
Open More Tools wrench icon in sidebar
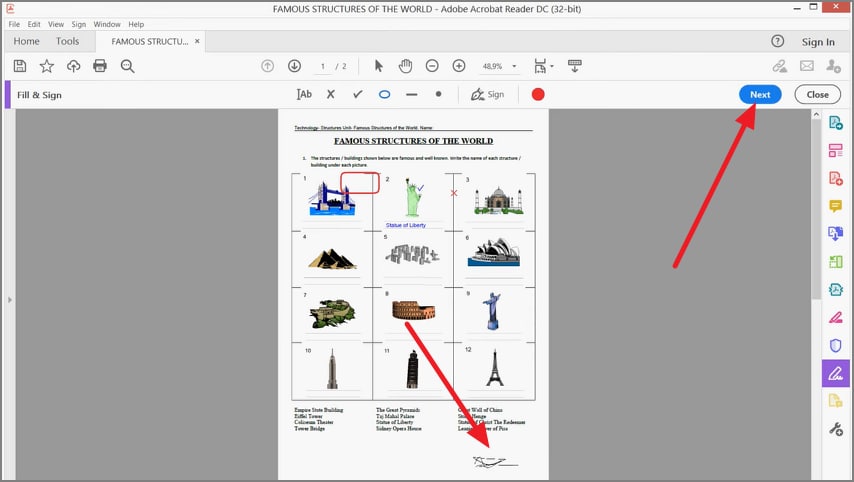click(x=835, y=429)
